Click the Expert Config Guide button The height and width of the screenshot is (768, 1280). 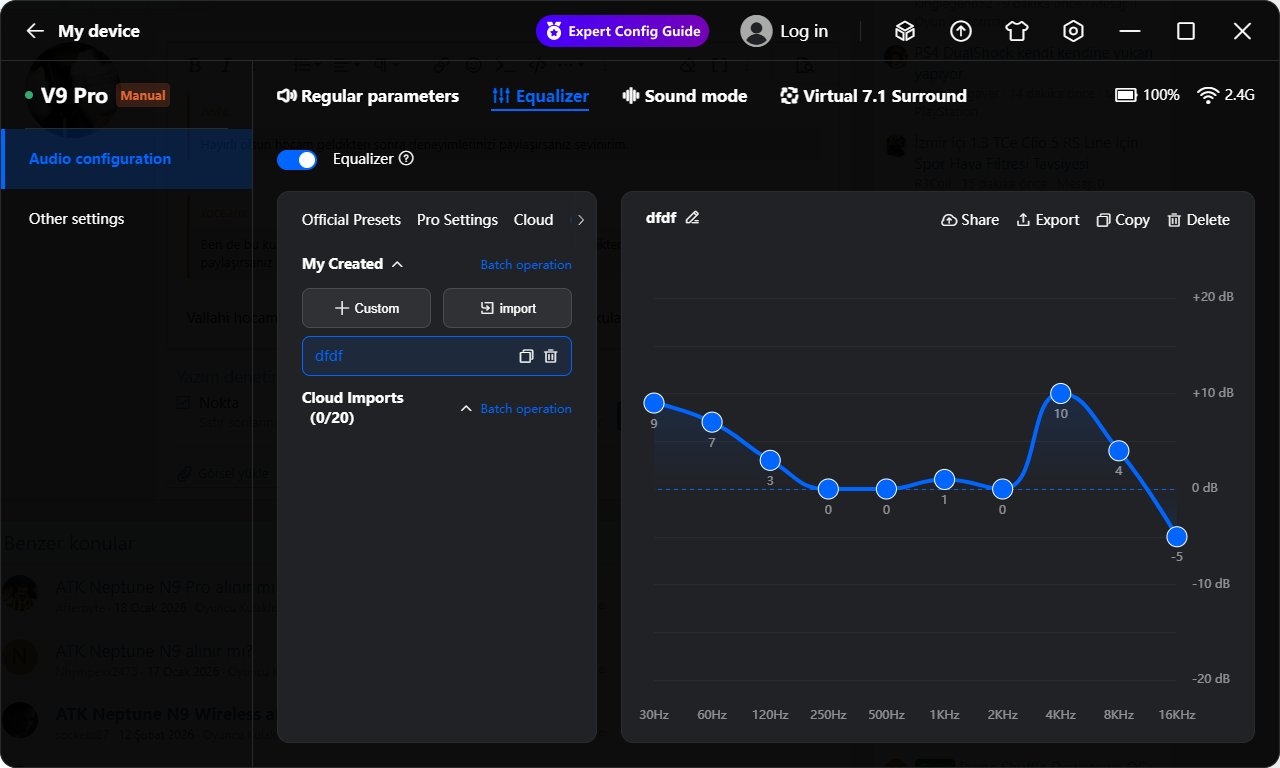[622, 31]
